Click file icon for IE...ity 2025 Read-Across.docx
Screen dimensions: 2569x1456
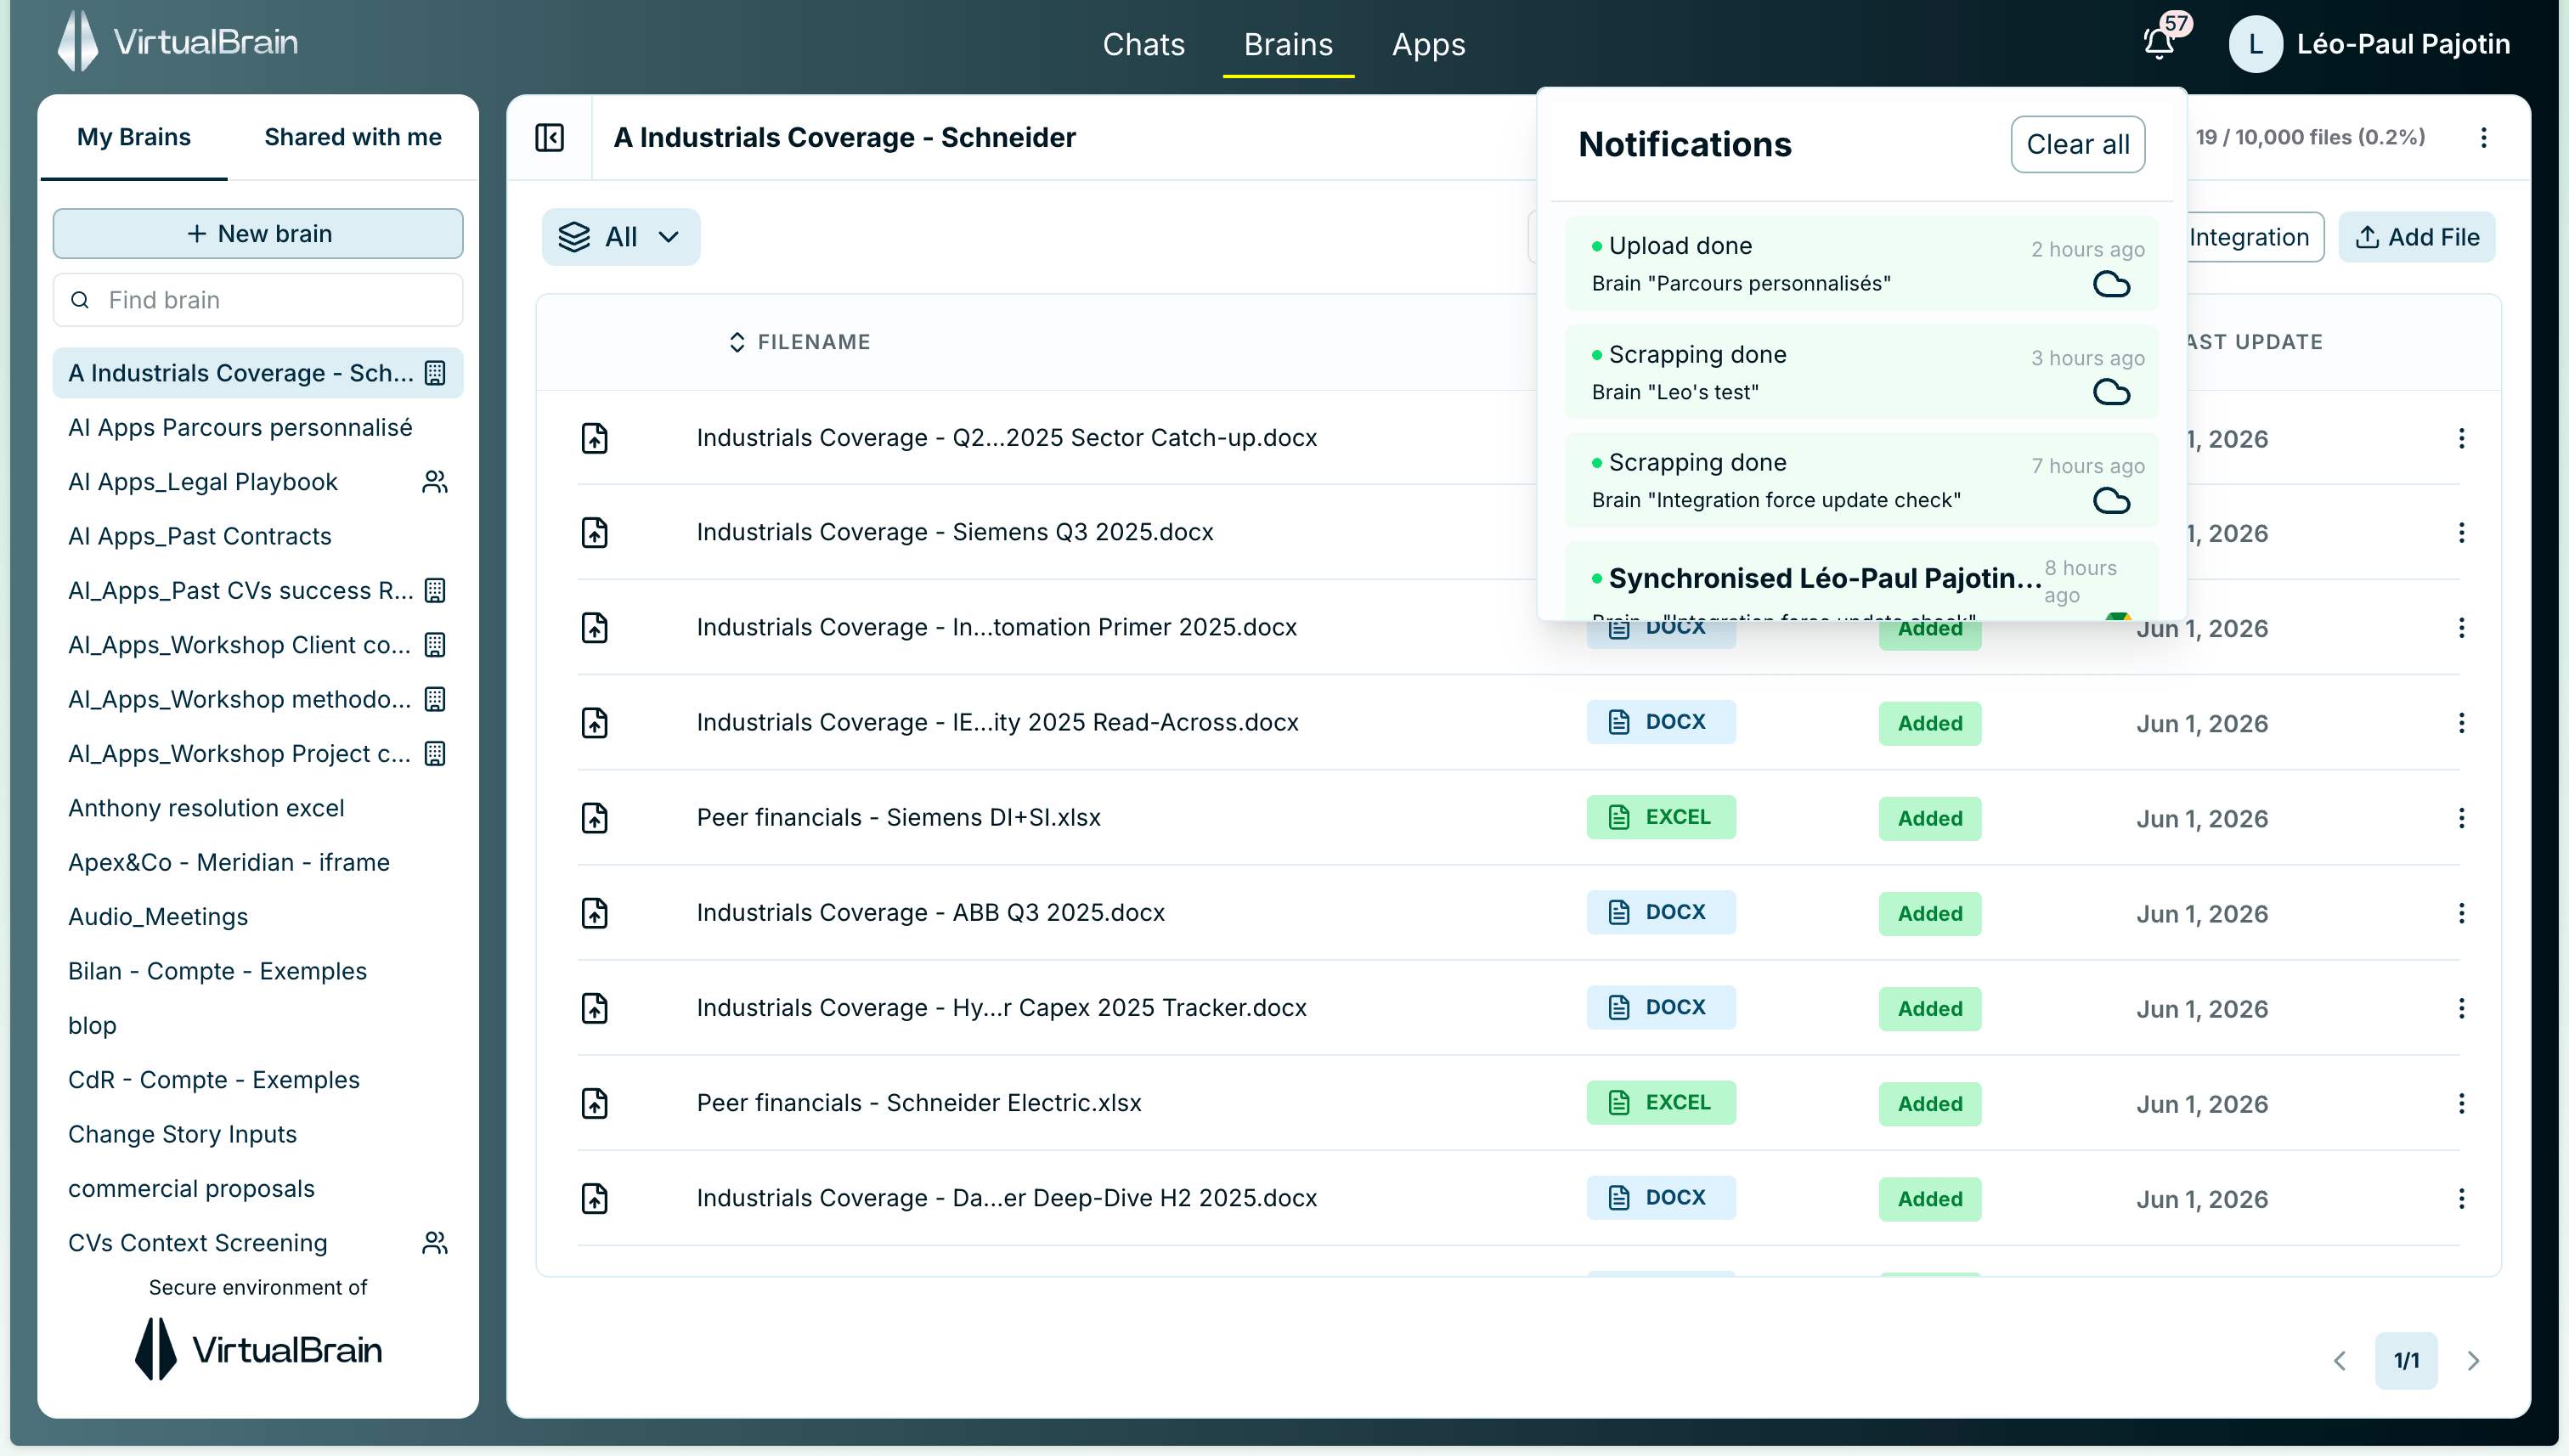[x=595, y=723]
